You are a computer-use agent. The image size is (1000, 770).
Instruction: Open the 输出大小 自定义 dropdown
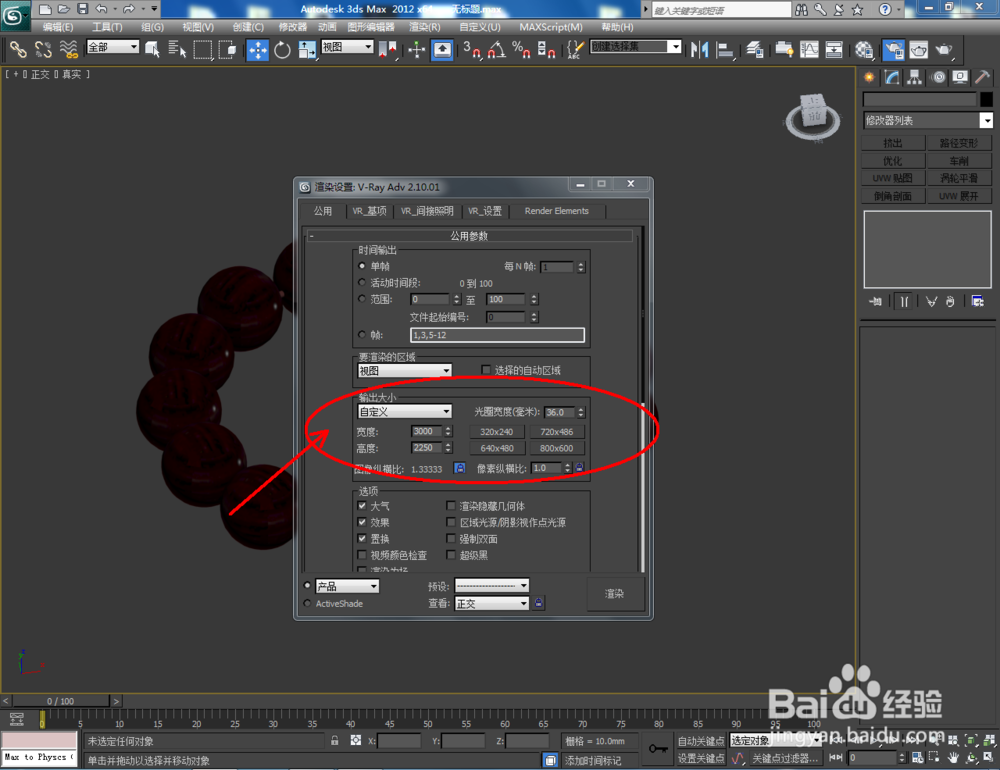[403, 411]
